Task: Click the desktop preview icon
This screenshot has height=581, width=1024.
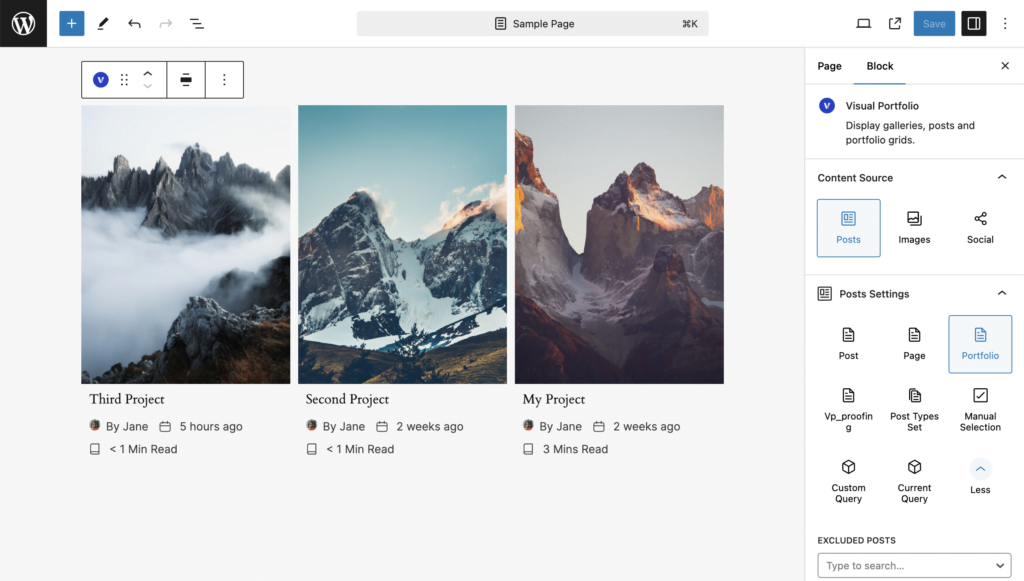Action: click(x=863, y=23)
